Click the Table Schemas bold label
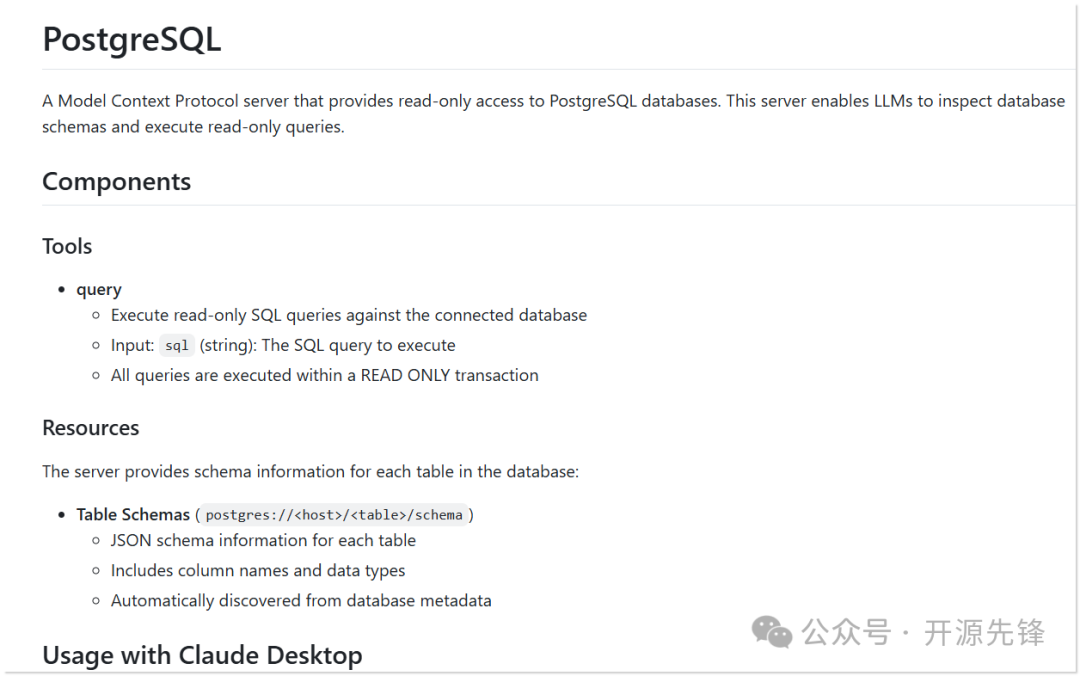The image size is (1080, 676). click(133, 515)
